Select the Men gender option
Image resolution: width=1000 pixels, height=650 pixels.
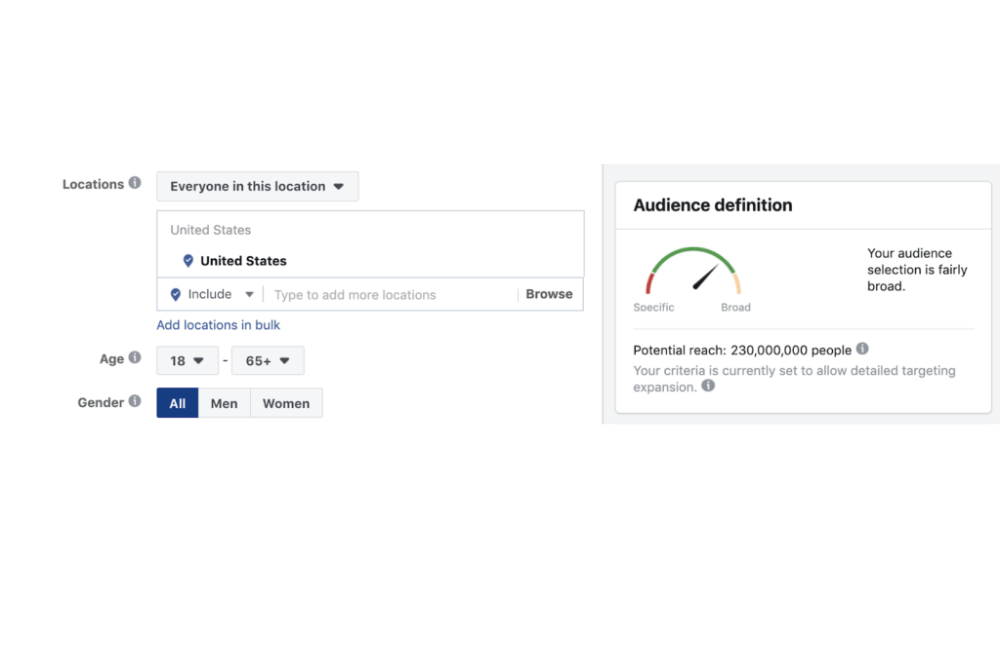pyautogui.click(x=224, y=403)
